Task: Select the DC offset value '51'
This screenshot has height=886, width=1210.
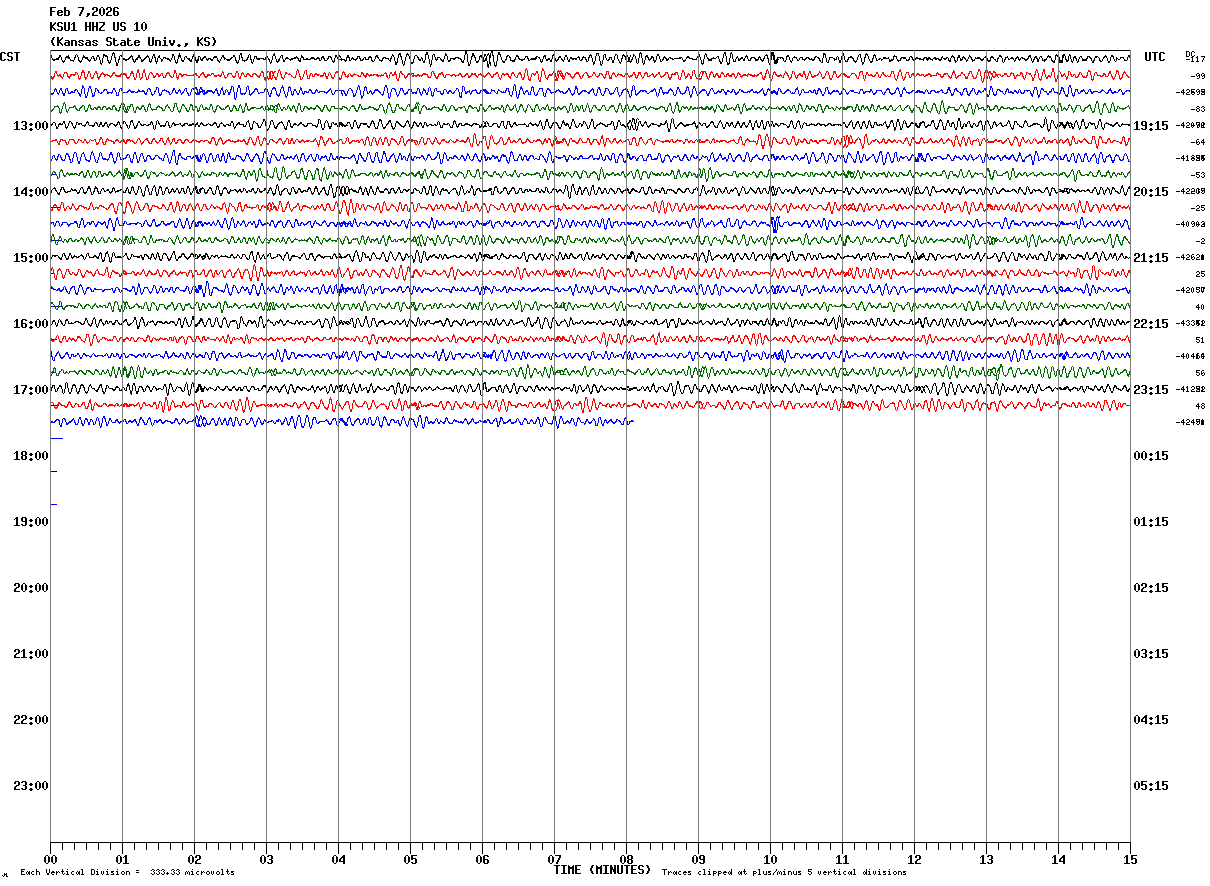Action: (x=1200, y=340)
